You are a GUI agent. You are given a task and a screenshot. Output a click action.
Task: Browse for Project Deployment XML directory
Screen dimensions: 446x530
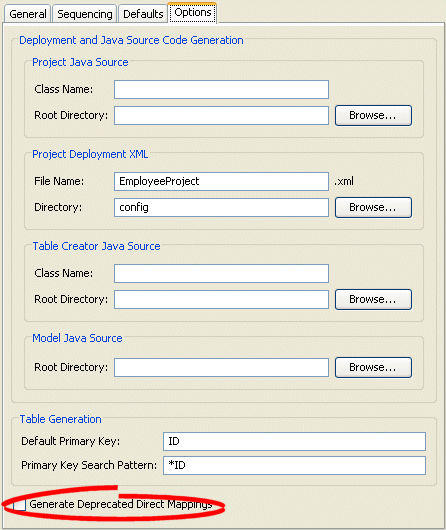coord(373,207)
